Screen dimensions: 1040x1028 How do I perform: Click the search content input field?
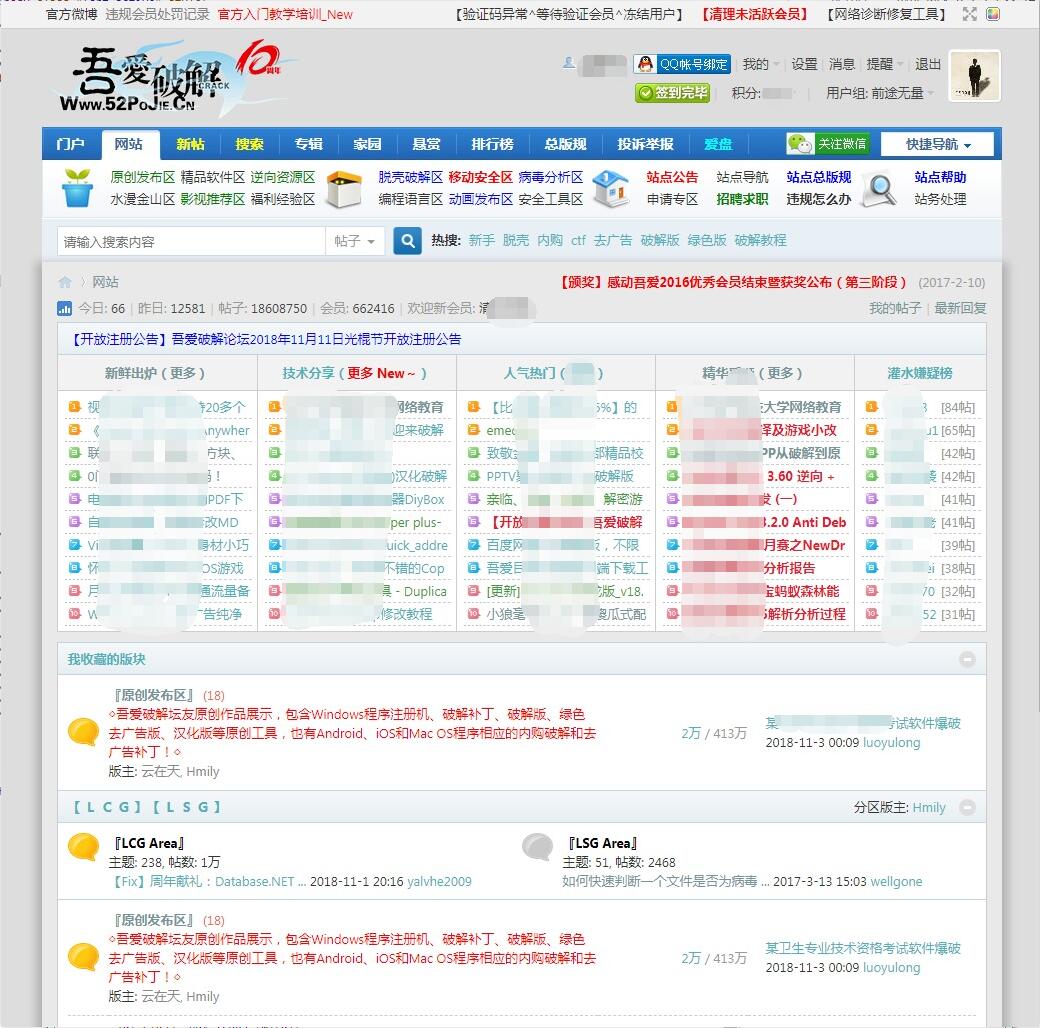click(x=191, y=241)
